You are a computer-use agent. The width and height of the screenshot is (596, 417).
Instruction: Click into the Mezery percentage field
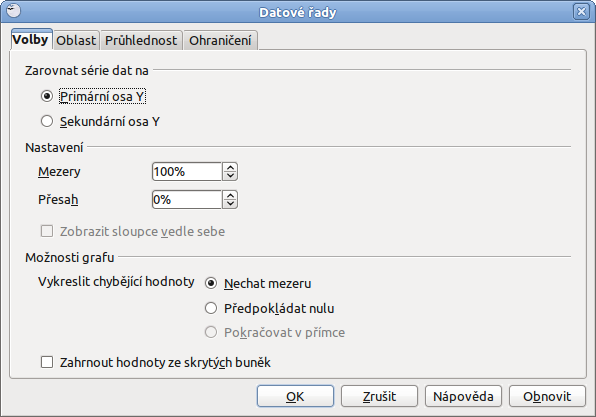click(x=187, y=171)
